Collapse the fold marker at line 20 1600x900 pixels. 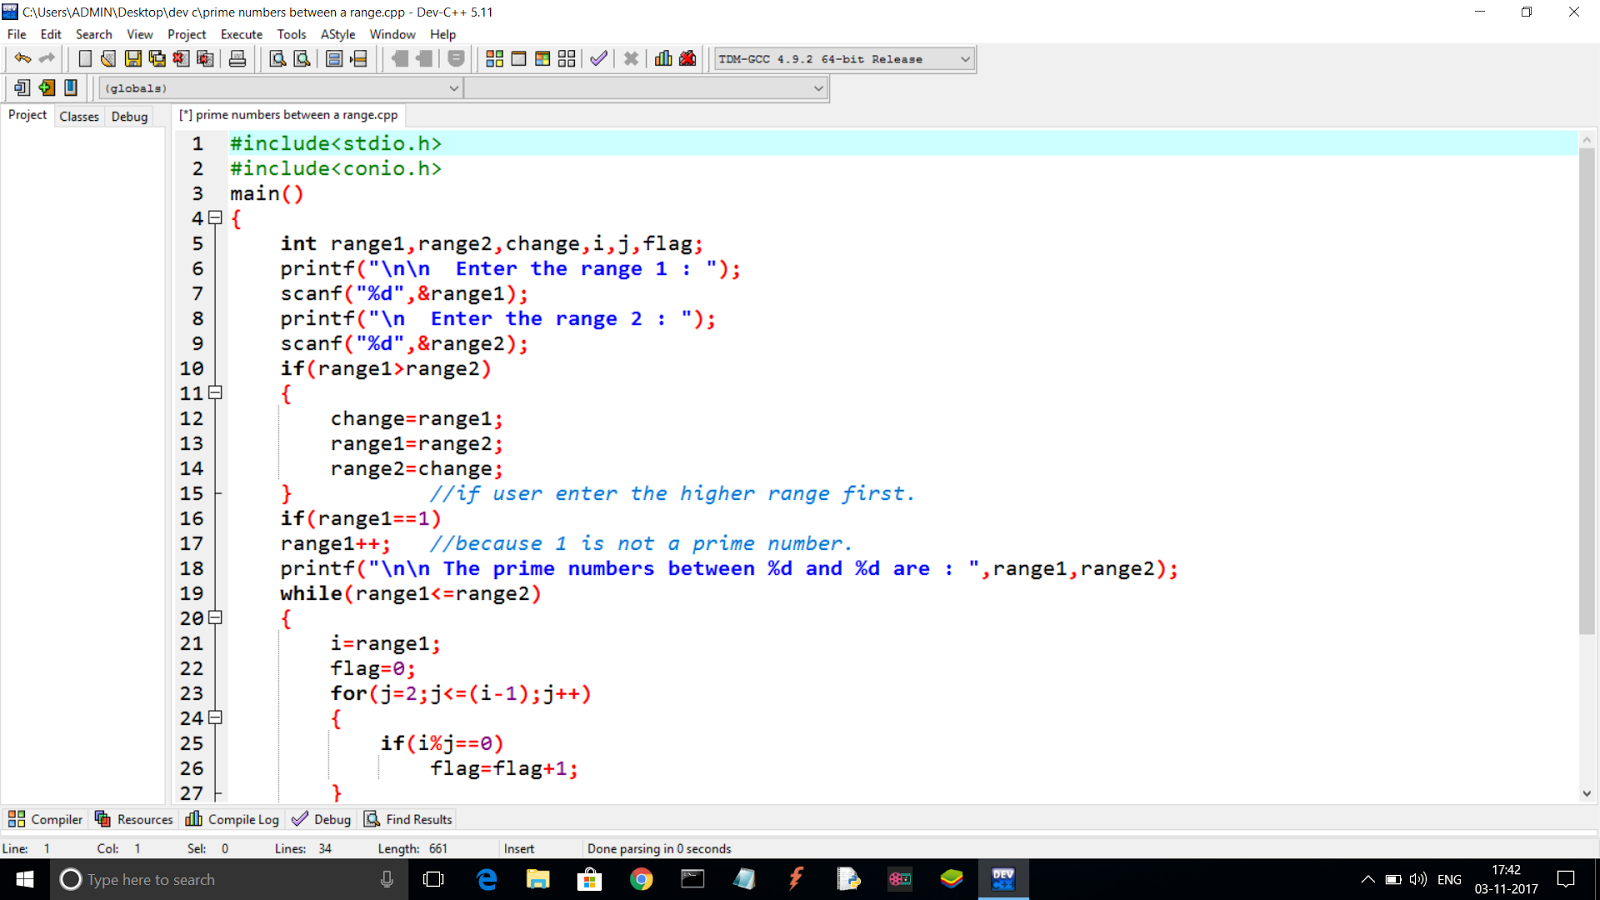coord(216,618)
